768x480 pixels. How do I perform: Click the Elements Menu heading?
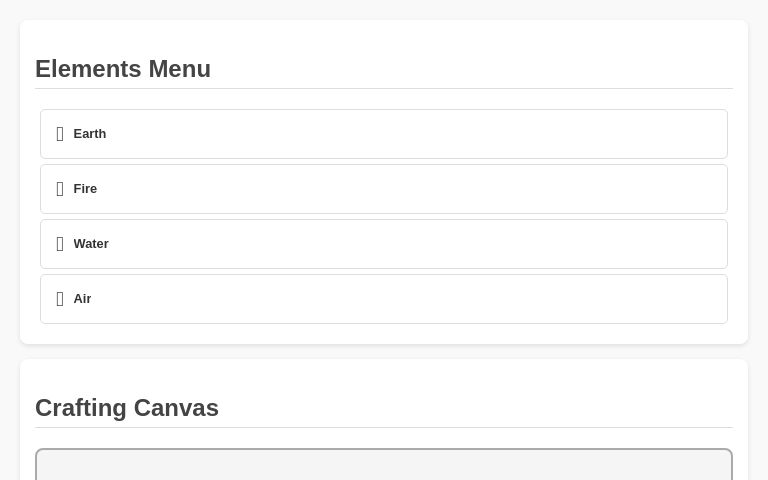pos(123,69)
